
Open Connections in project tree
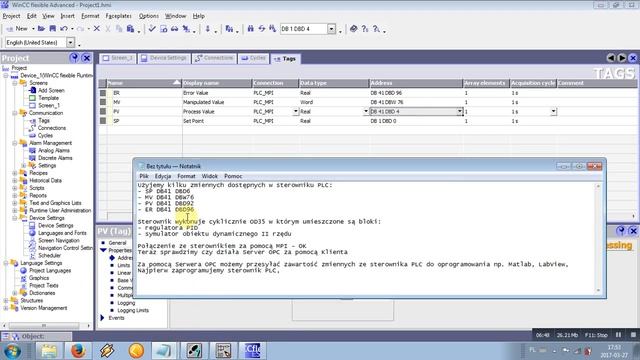coord(51,128)
